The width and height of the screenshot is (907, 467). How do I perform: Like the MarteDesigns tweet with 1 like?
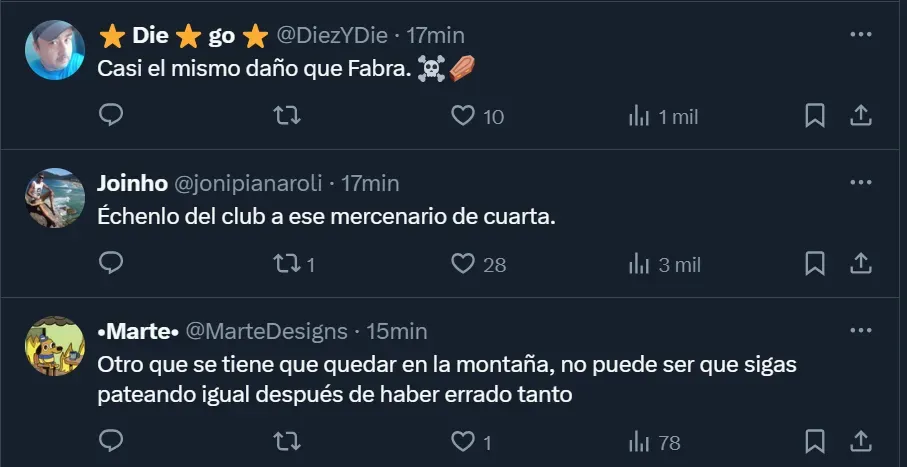pyautogui.click(x=463, y=441)
